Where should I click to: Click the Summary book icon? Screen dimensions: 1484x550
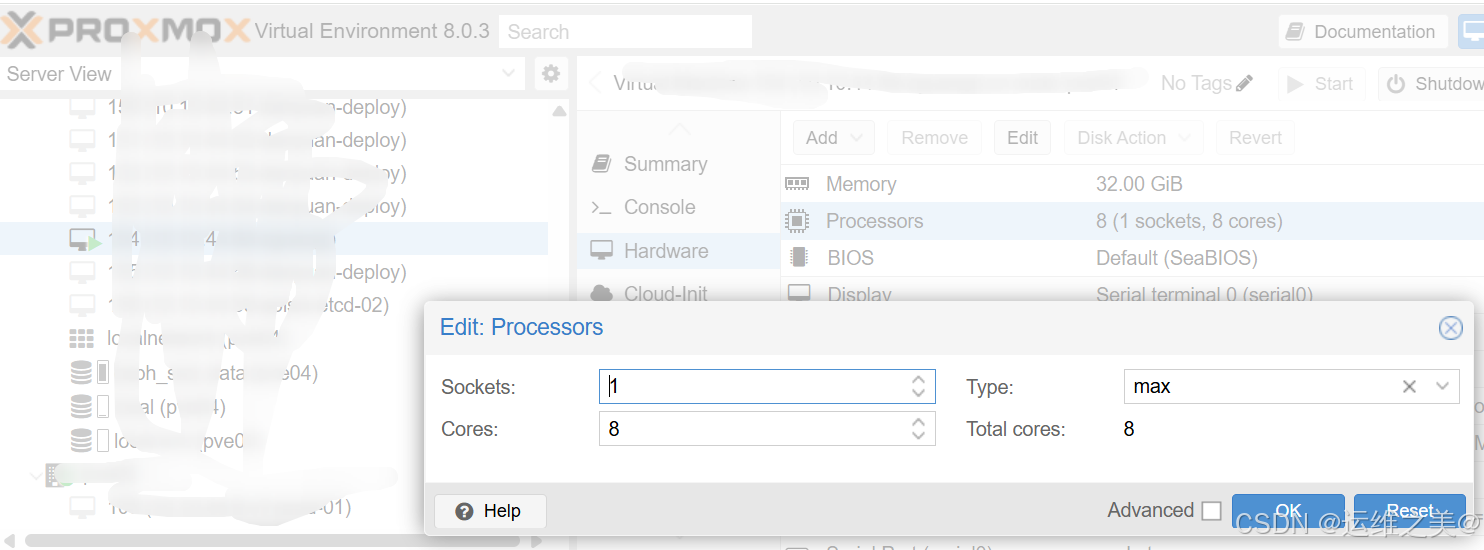[x=601, y=164]
